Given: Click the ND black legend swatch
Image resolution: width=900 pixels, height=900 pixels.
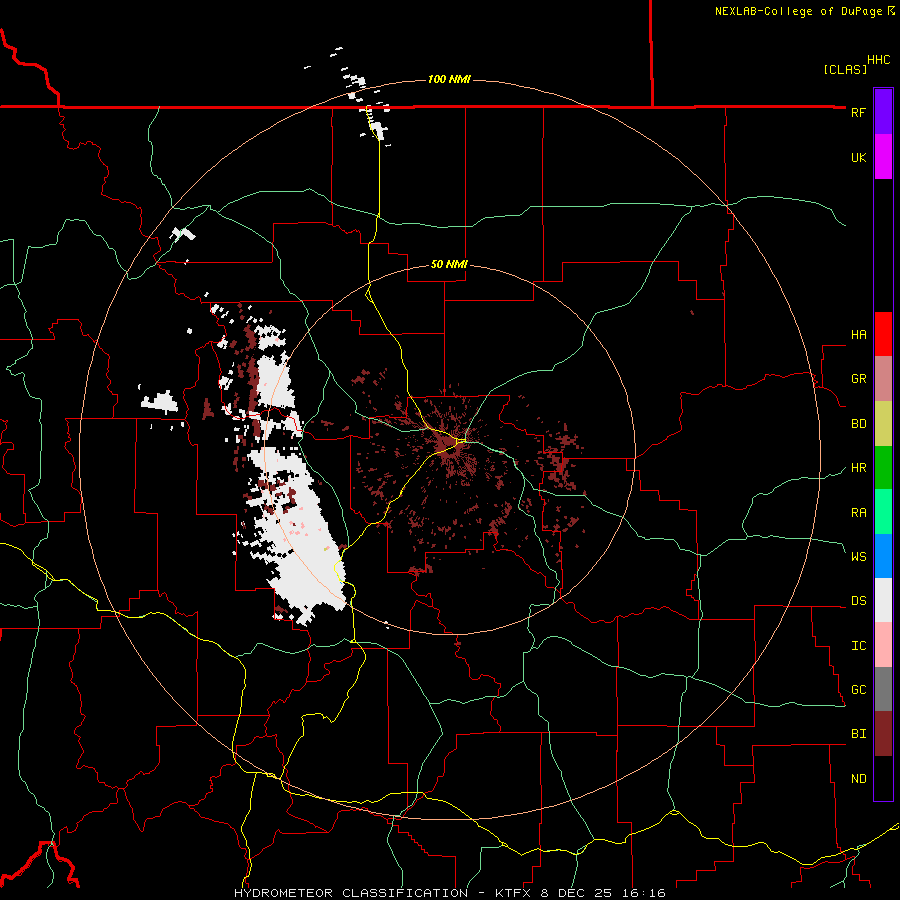Looking at the screenshot, I should point(883,778).
